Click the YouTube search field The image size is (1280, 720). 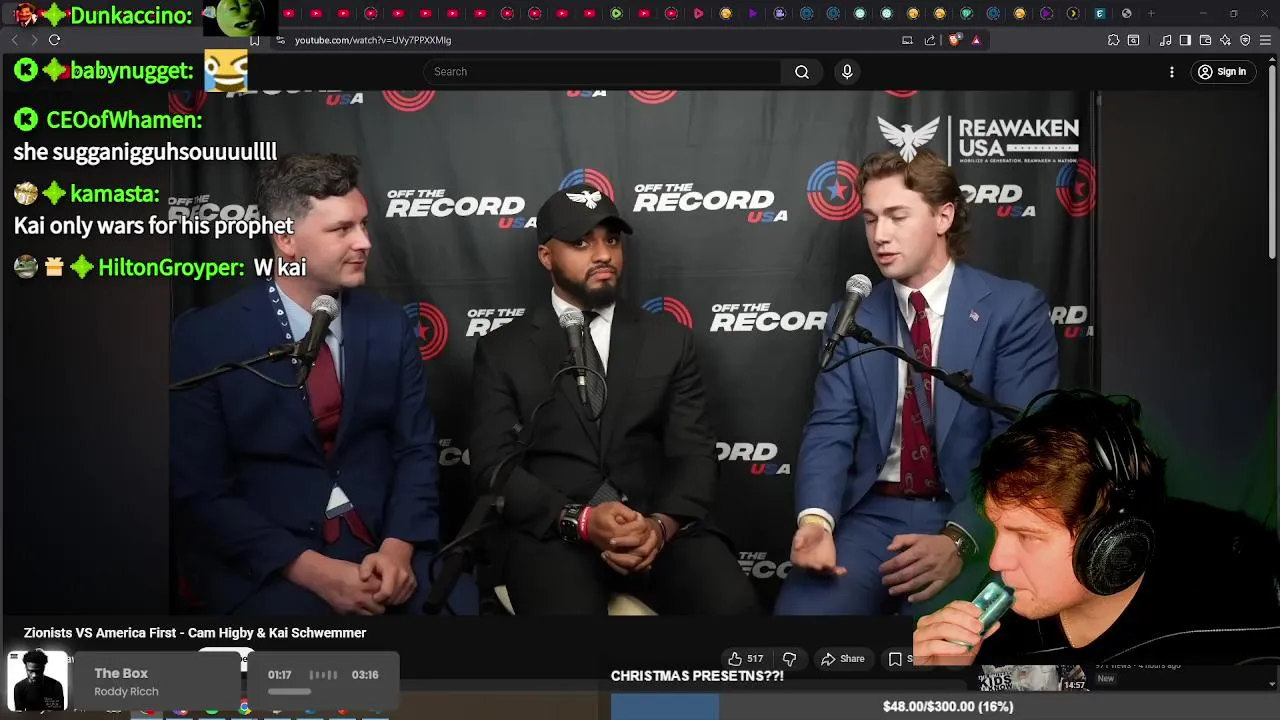tap(602, 72)
